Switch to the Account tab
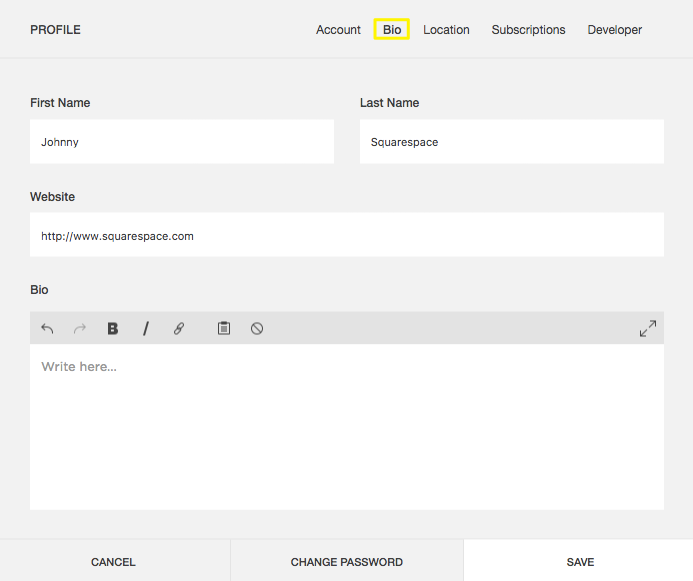Viewport: 693px width, 581px height. pos(338,30)
